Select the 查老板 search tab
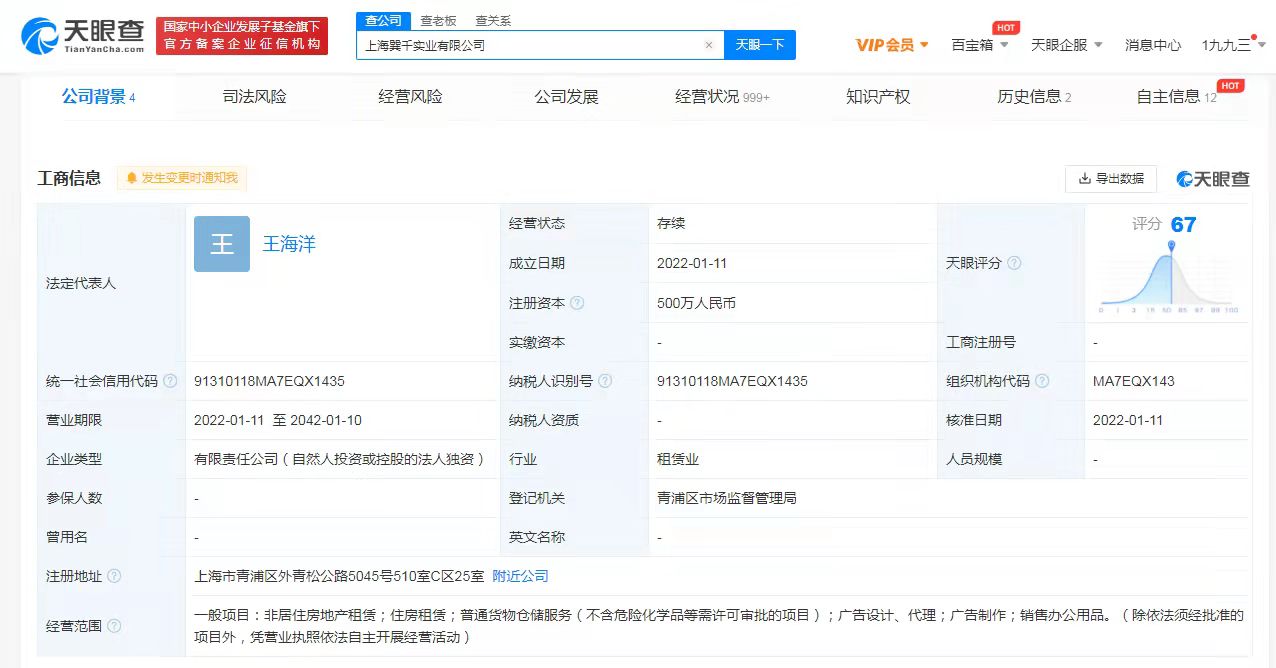Viewport: 1276px width, 668px height. (x=438, y=20)
